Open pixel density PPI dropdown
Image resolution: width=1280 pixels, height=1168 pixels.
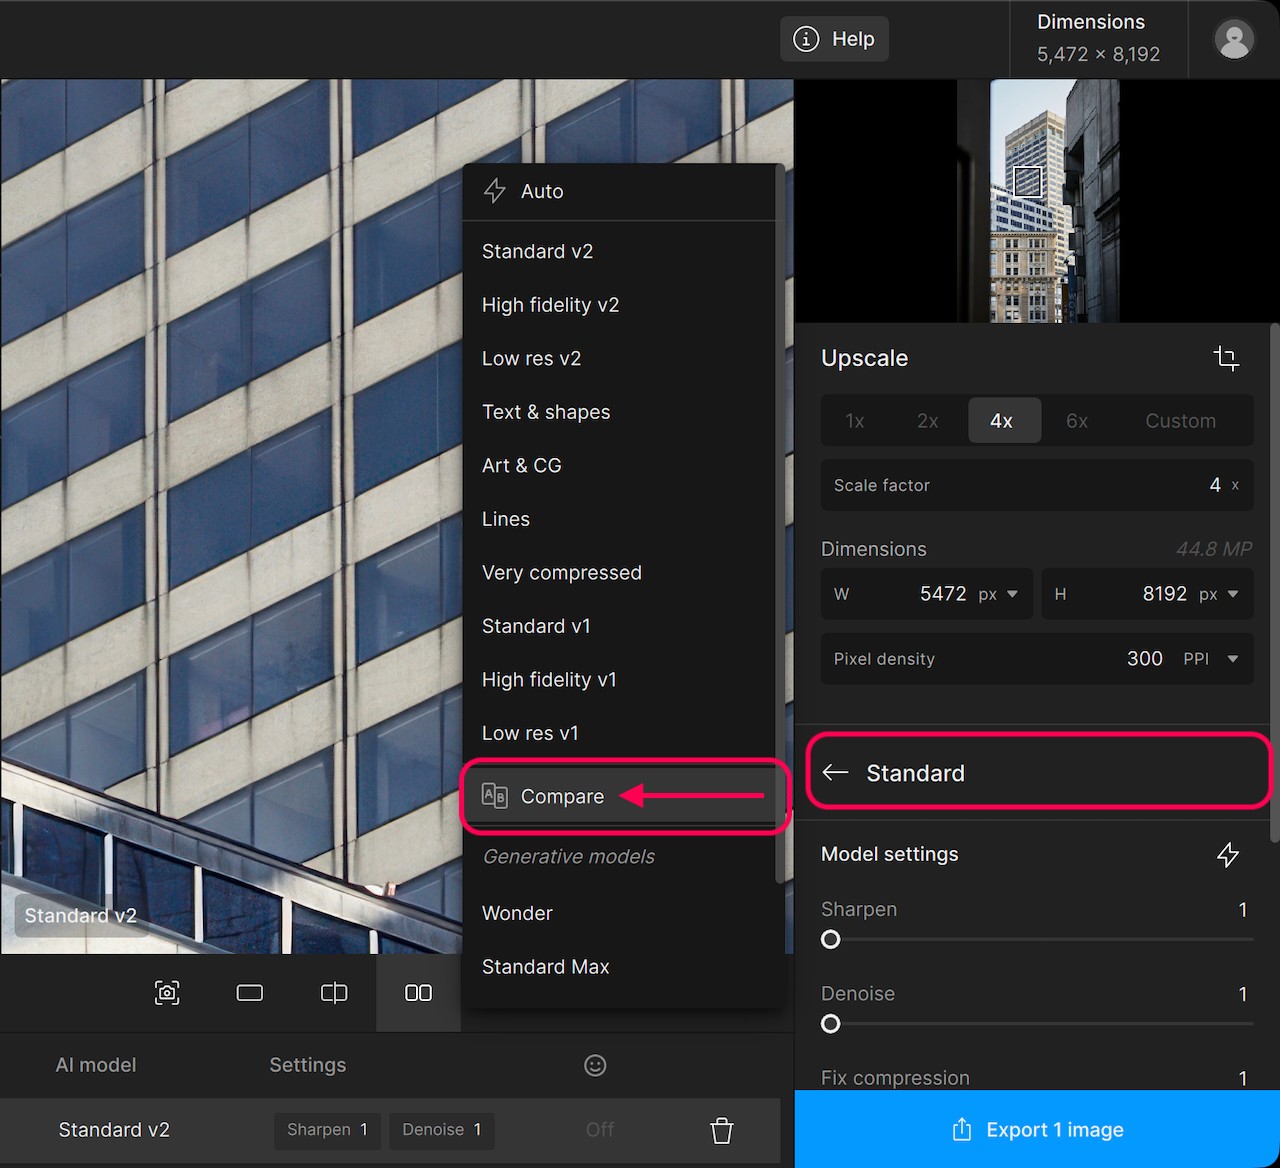(1211, 659)
